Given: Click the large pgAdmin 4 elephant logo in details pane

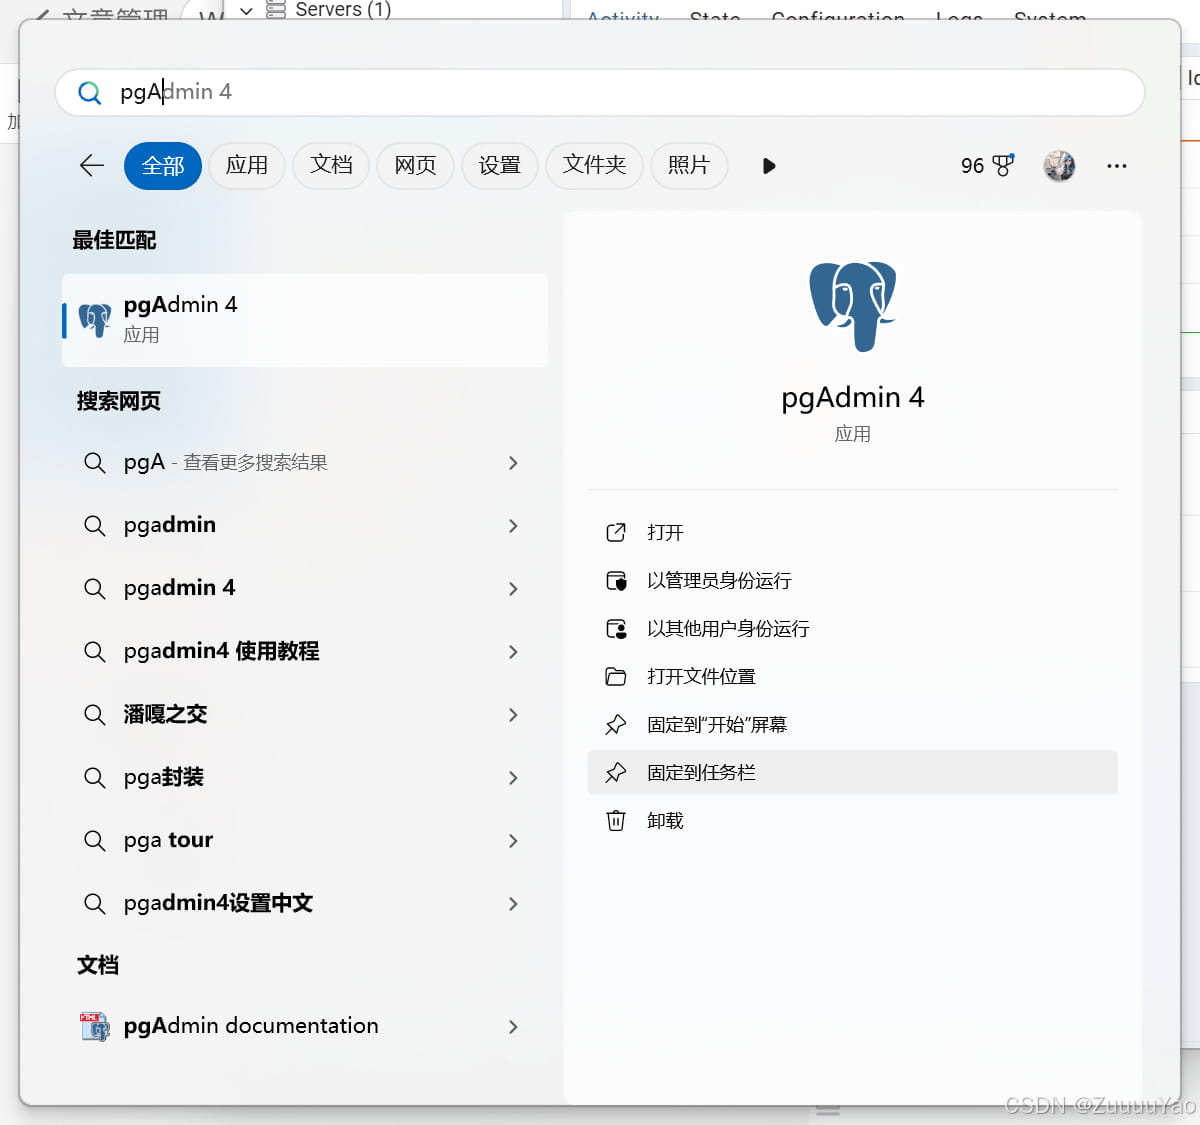Looking at the screenshot, I should [852, 306].
